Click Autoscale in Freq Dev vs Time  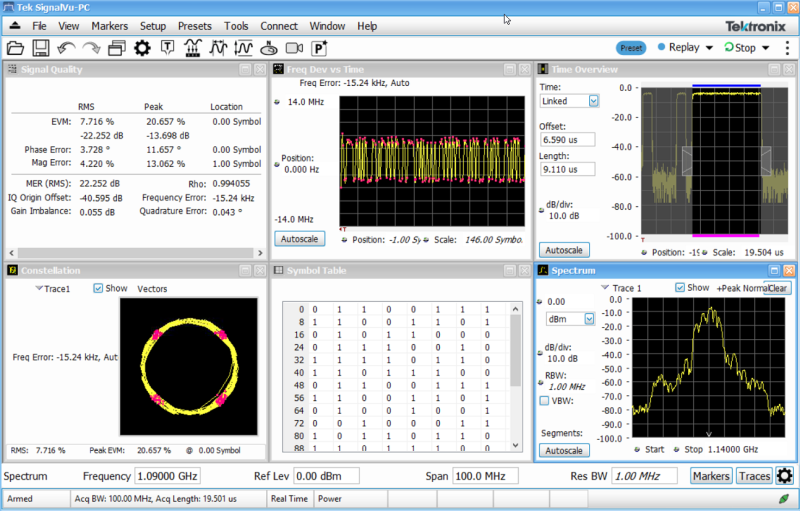299,239
